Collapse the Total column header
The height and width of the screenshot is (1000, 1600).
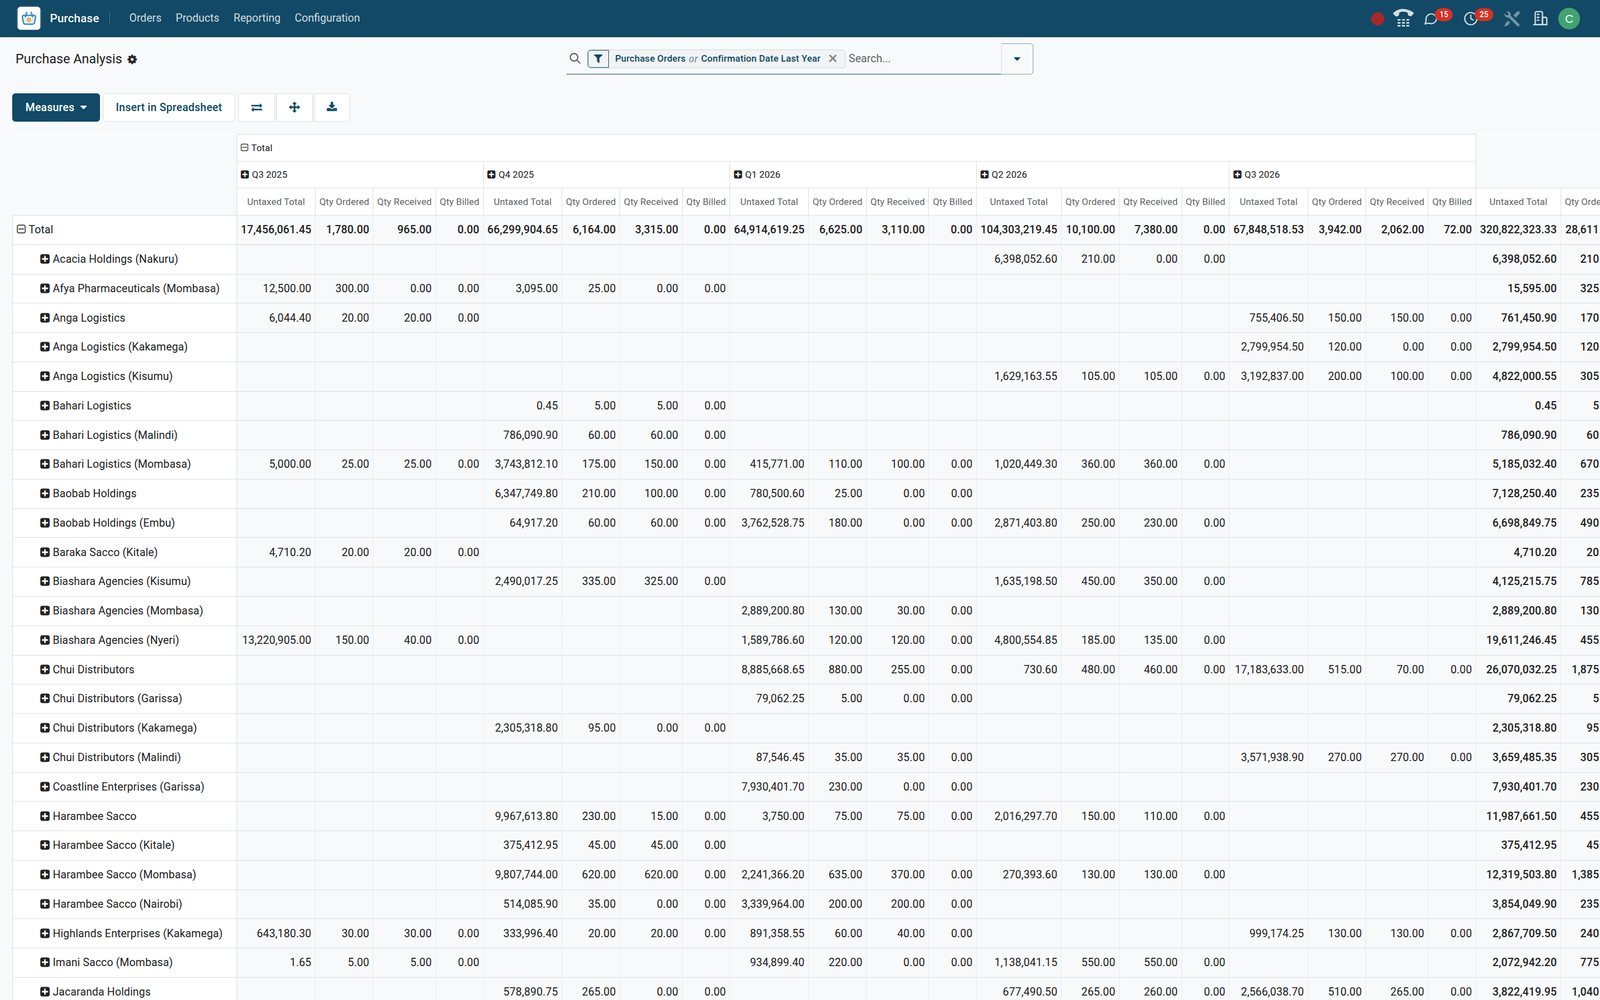[257, 148]
